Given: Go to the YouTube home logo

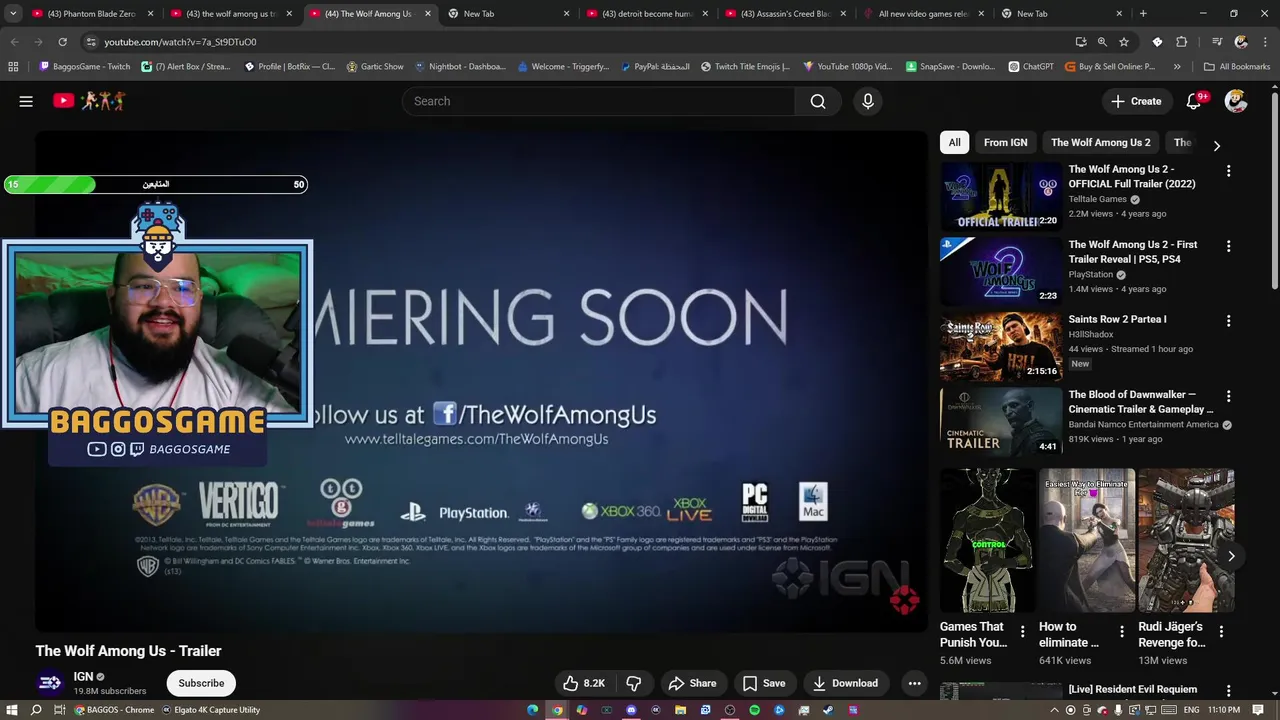Looking at the screenshot, I should click(89, 101).
